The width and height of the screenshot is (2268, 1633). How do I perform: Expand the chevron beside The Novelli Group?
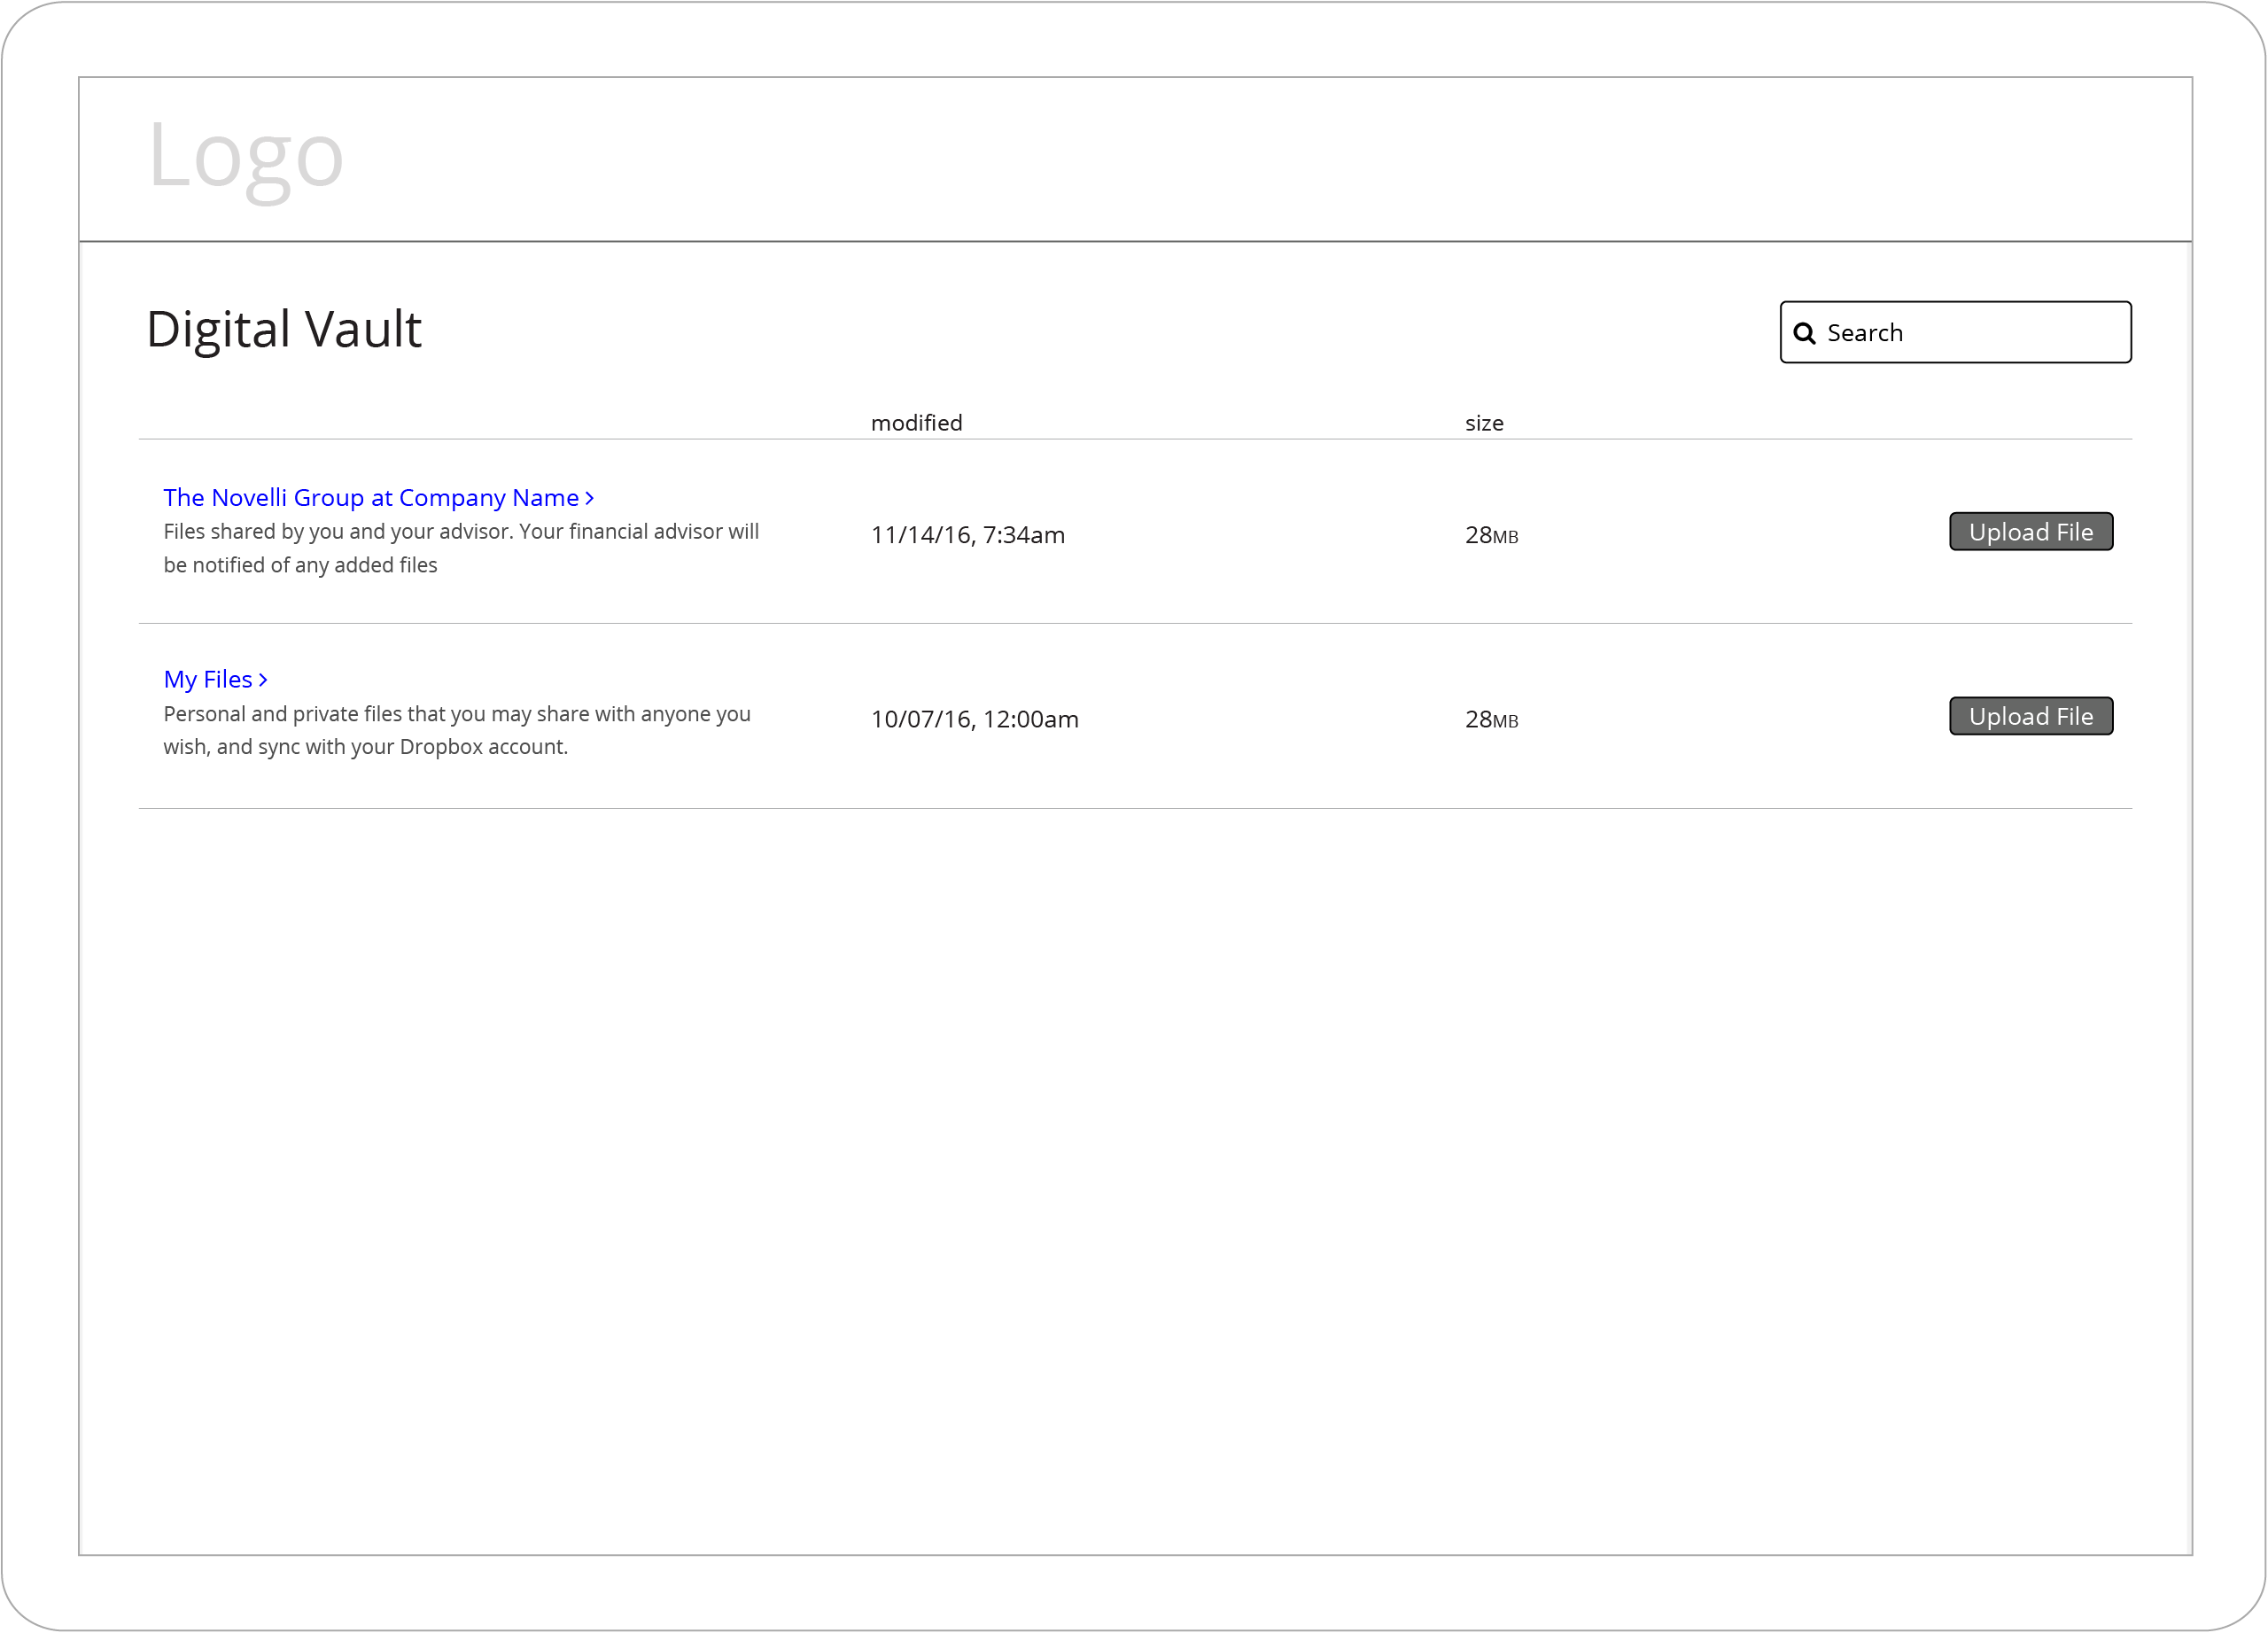590,498
